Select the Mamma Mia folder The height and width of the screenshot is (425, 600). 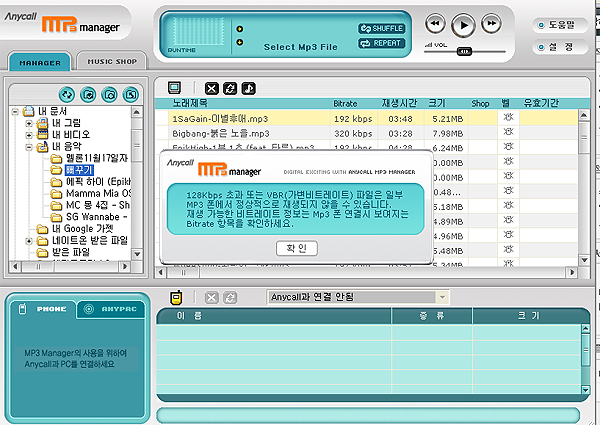[x=98, y=194]
